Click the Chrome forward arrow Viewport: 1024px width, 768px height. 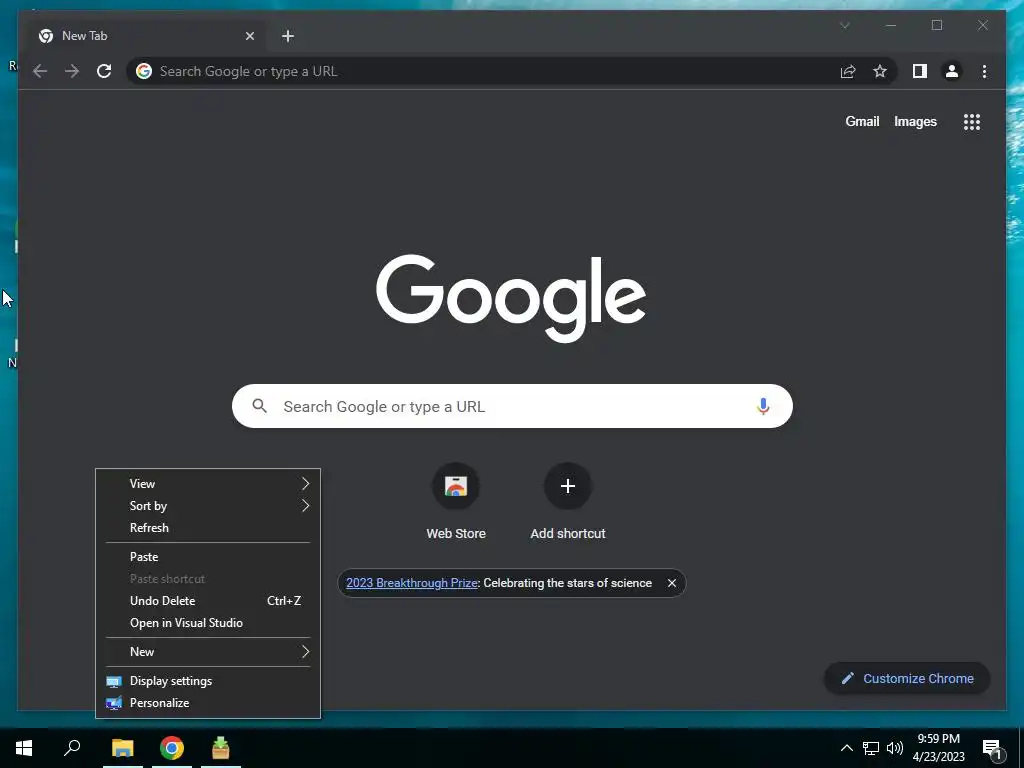72,71
